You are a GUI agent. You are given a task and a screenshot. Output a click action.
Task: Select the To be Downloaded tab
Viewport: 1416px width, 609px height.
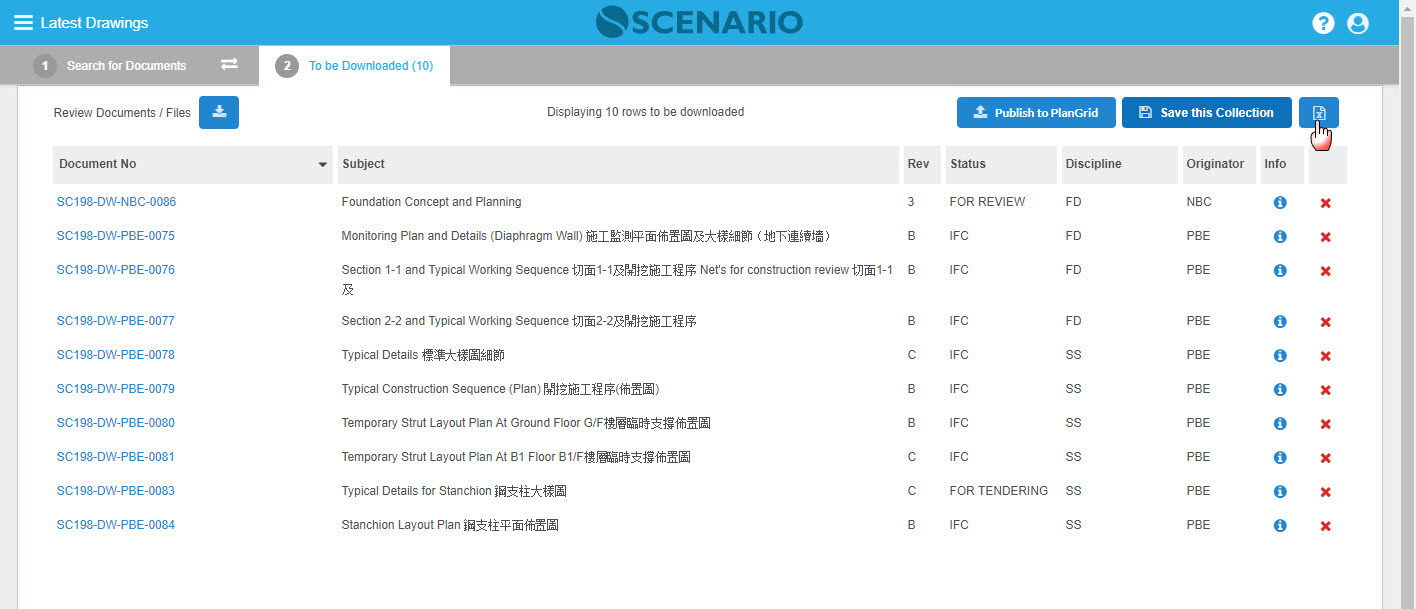click(370, 66)
